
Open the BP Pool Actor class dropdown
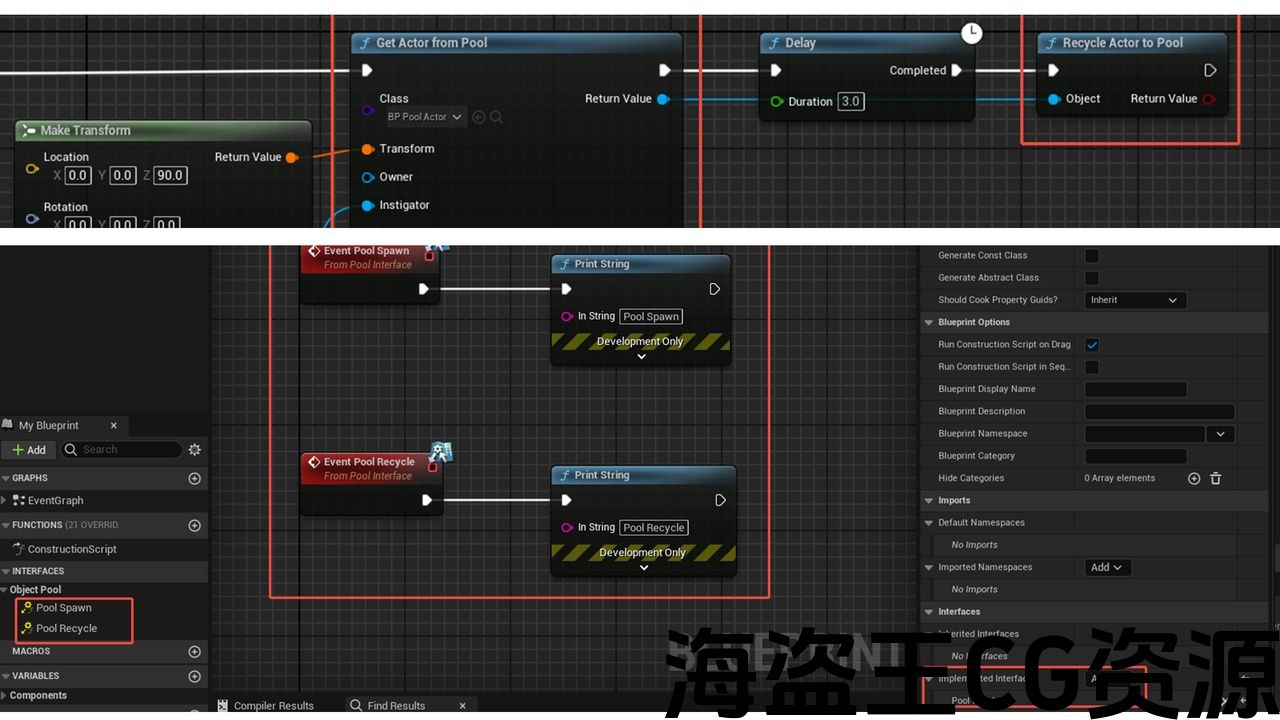pyautogui.click(x=425, y=117)
